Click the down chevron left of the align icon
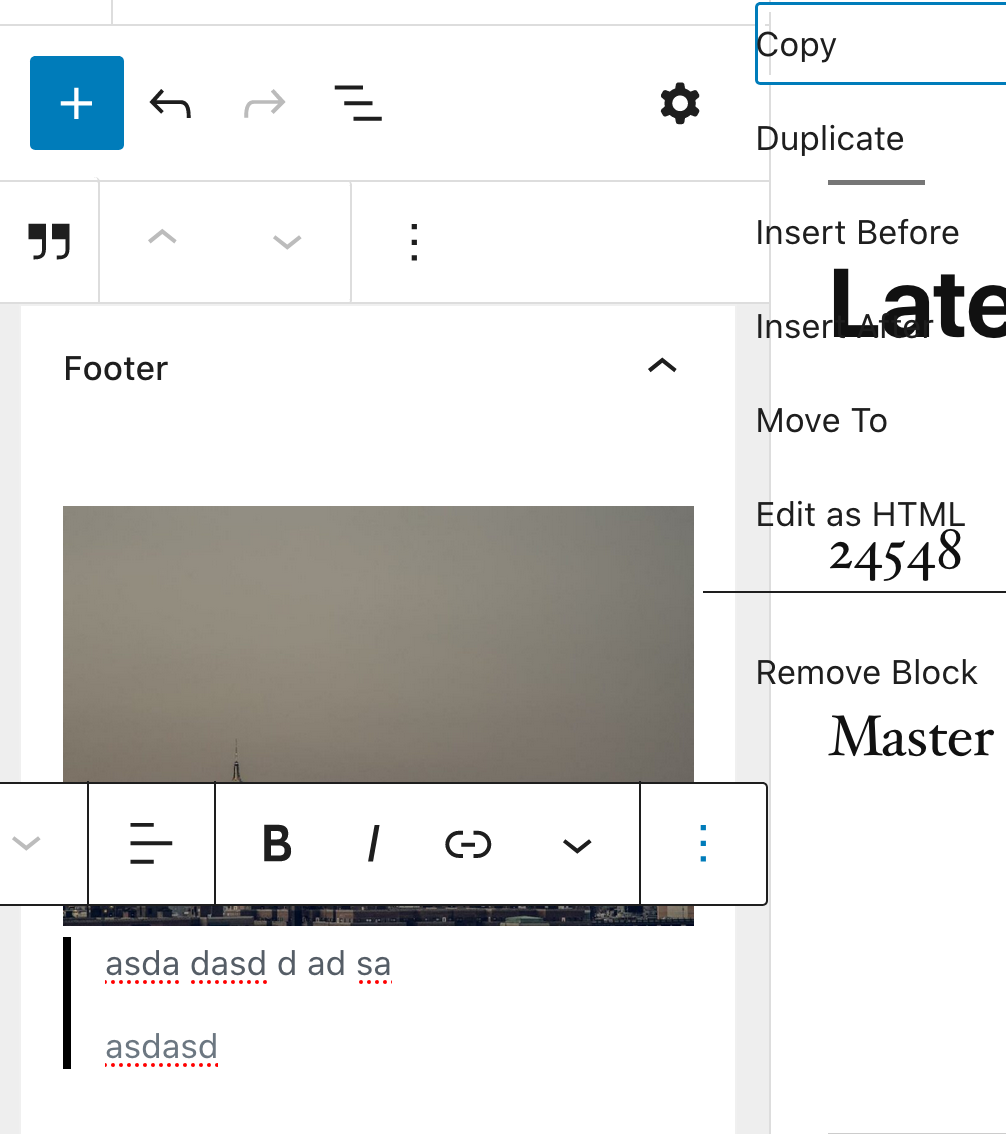Screen dimensions: 1006x1134 coord(26,843)
